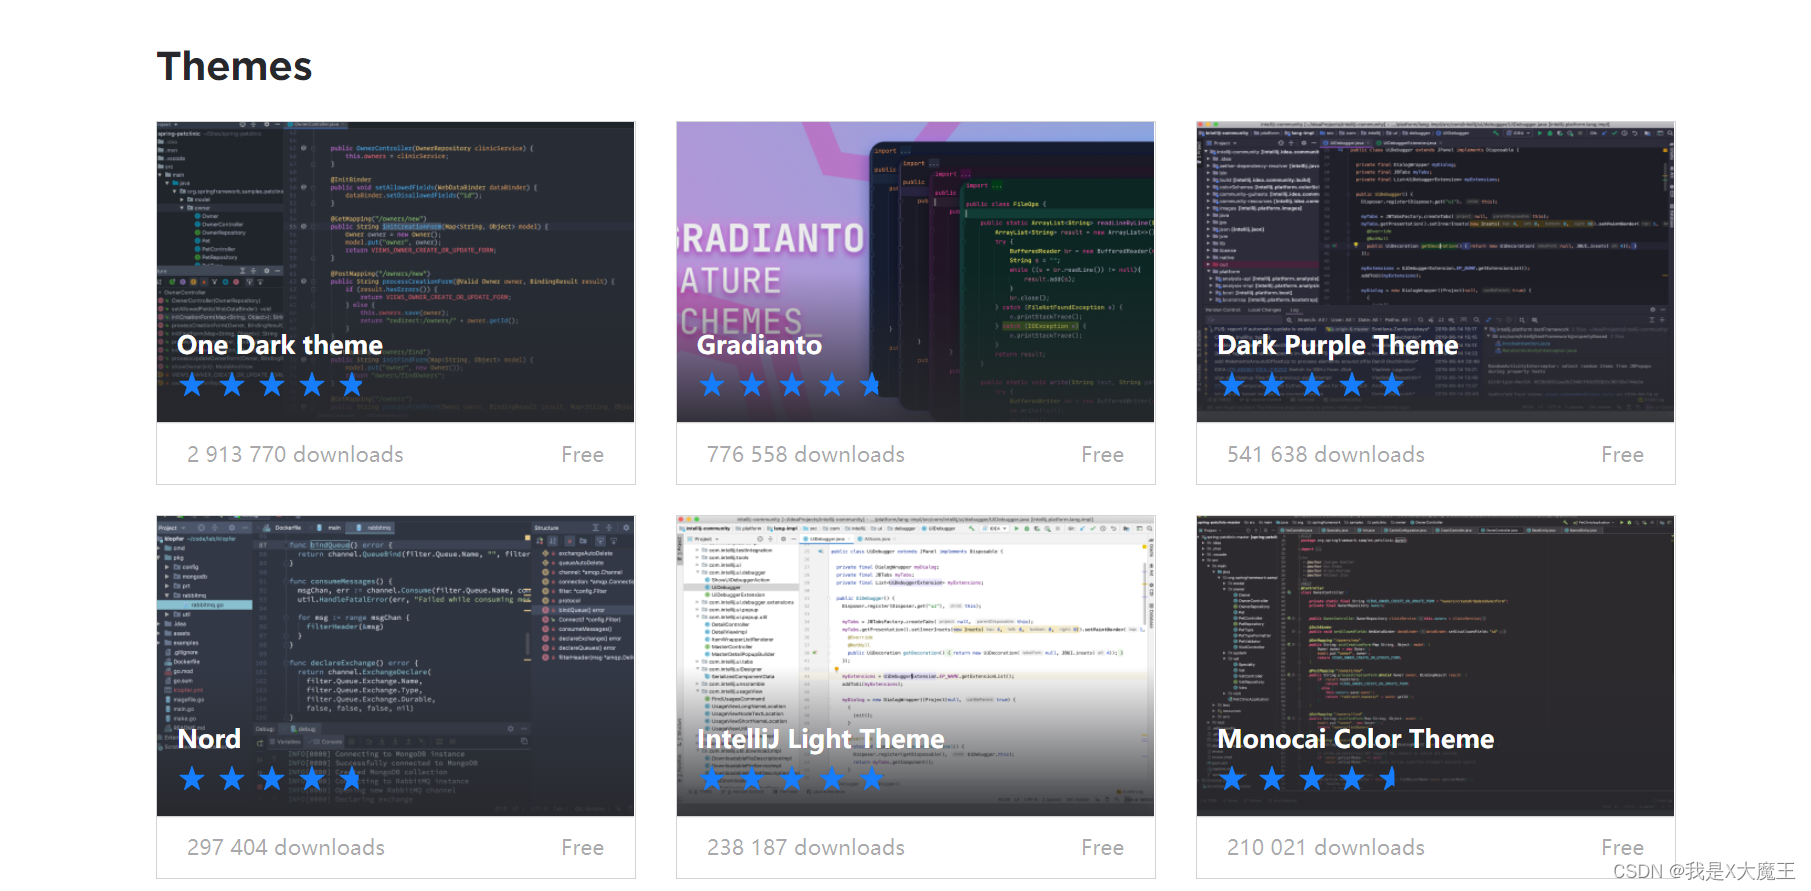The height and width of the screenshot is (891, 1811).
Task: Click the Free label on Gradianto card
Action: point(1103,455)
